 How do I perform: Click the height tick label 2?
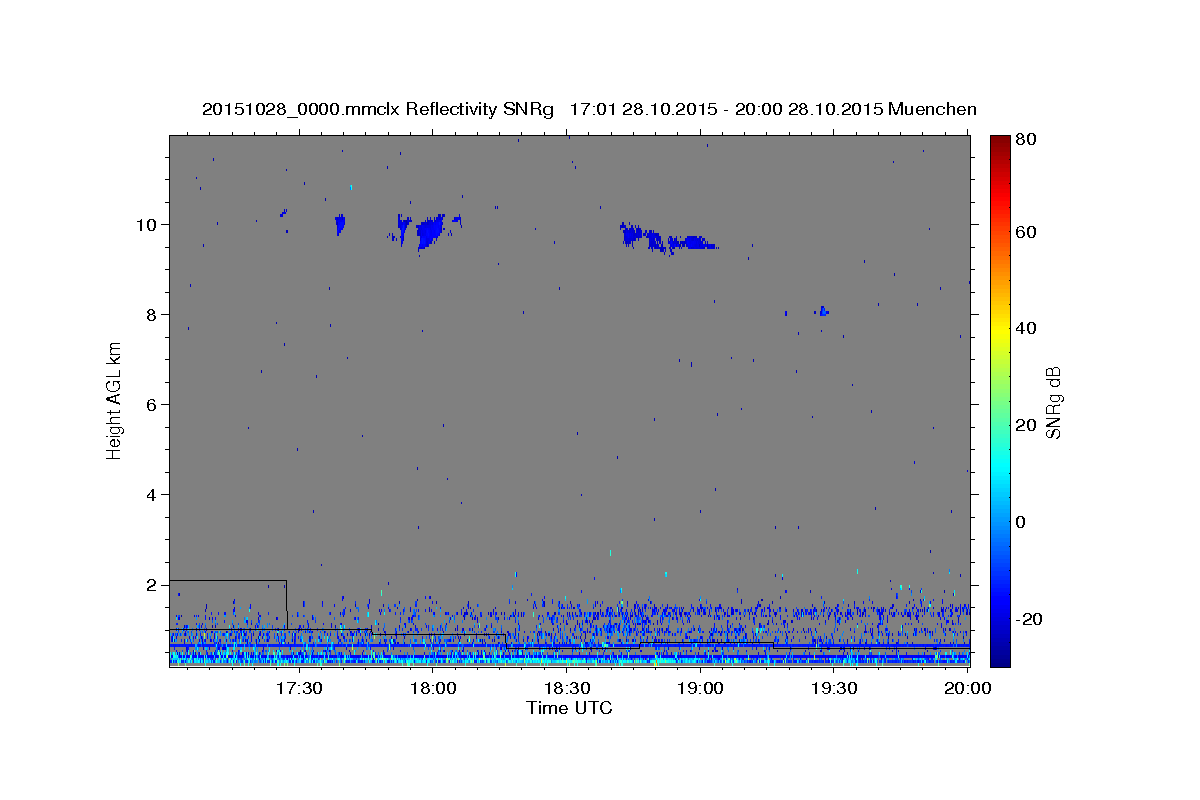[152, 585]
